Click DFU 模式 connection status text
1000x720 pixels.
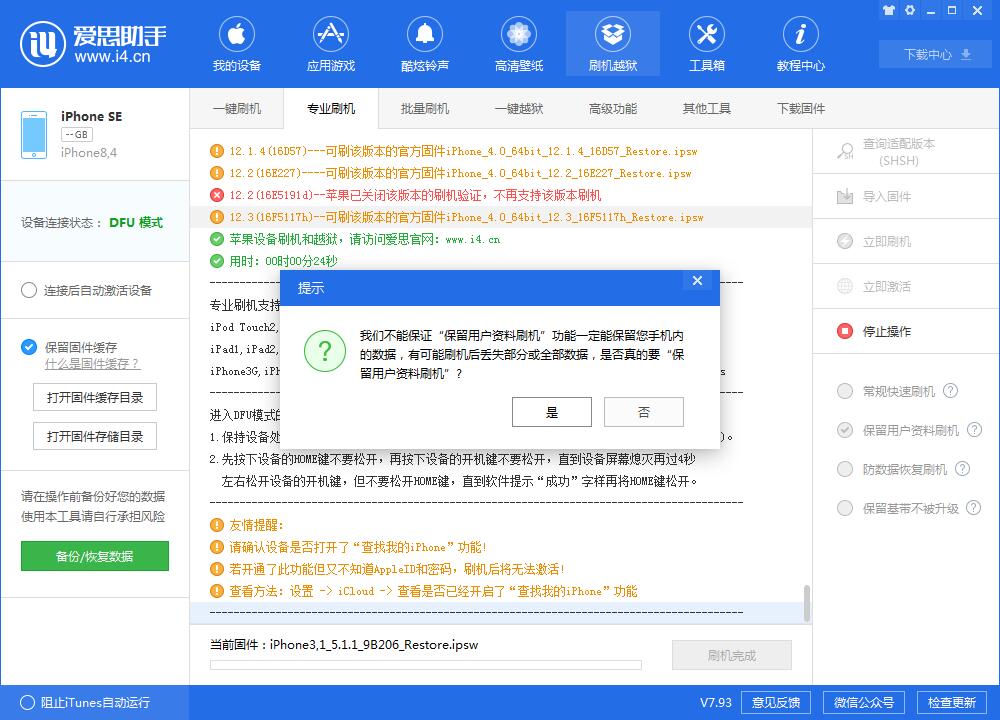click(x=136, y=222)
